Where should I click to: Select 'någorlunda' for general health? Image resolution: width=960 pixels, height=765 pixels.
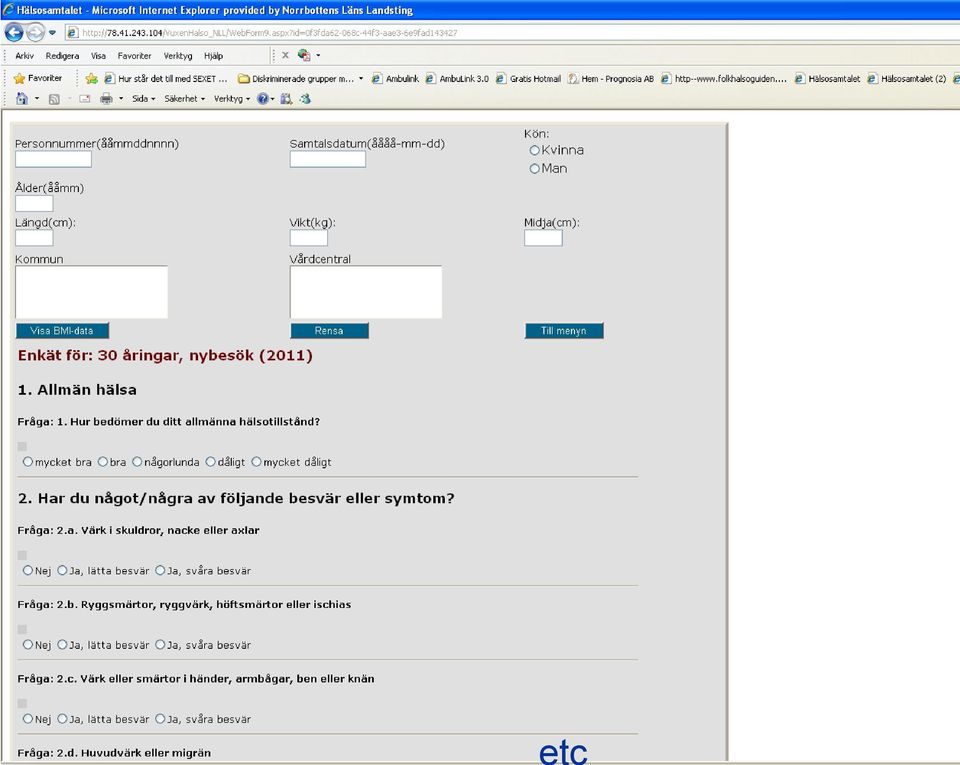[137, 462]
